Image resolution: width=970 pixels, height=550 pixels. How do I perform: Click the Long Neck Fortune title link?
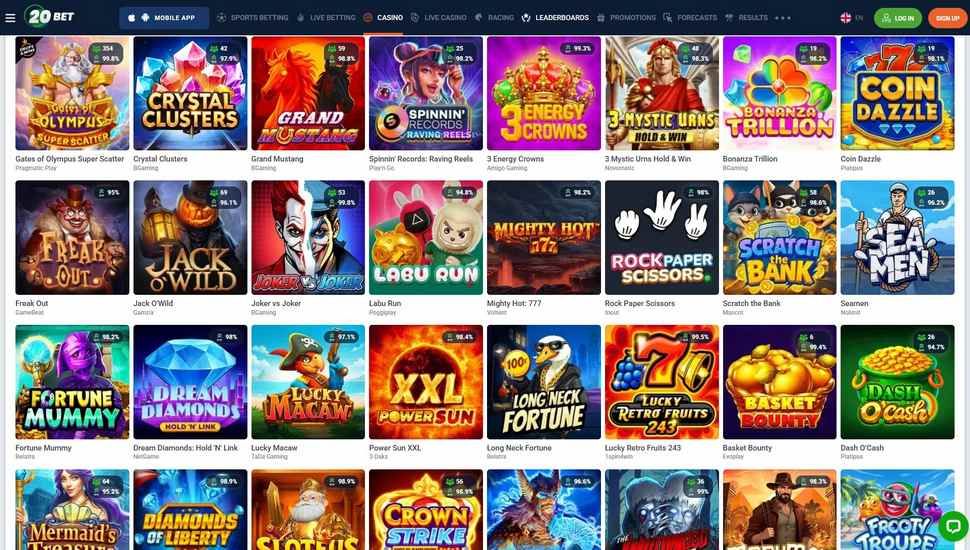(x=519, y=448)
